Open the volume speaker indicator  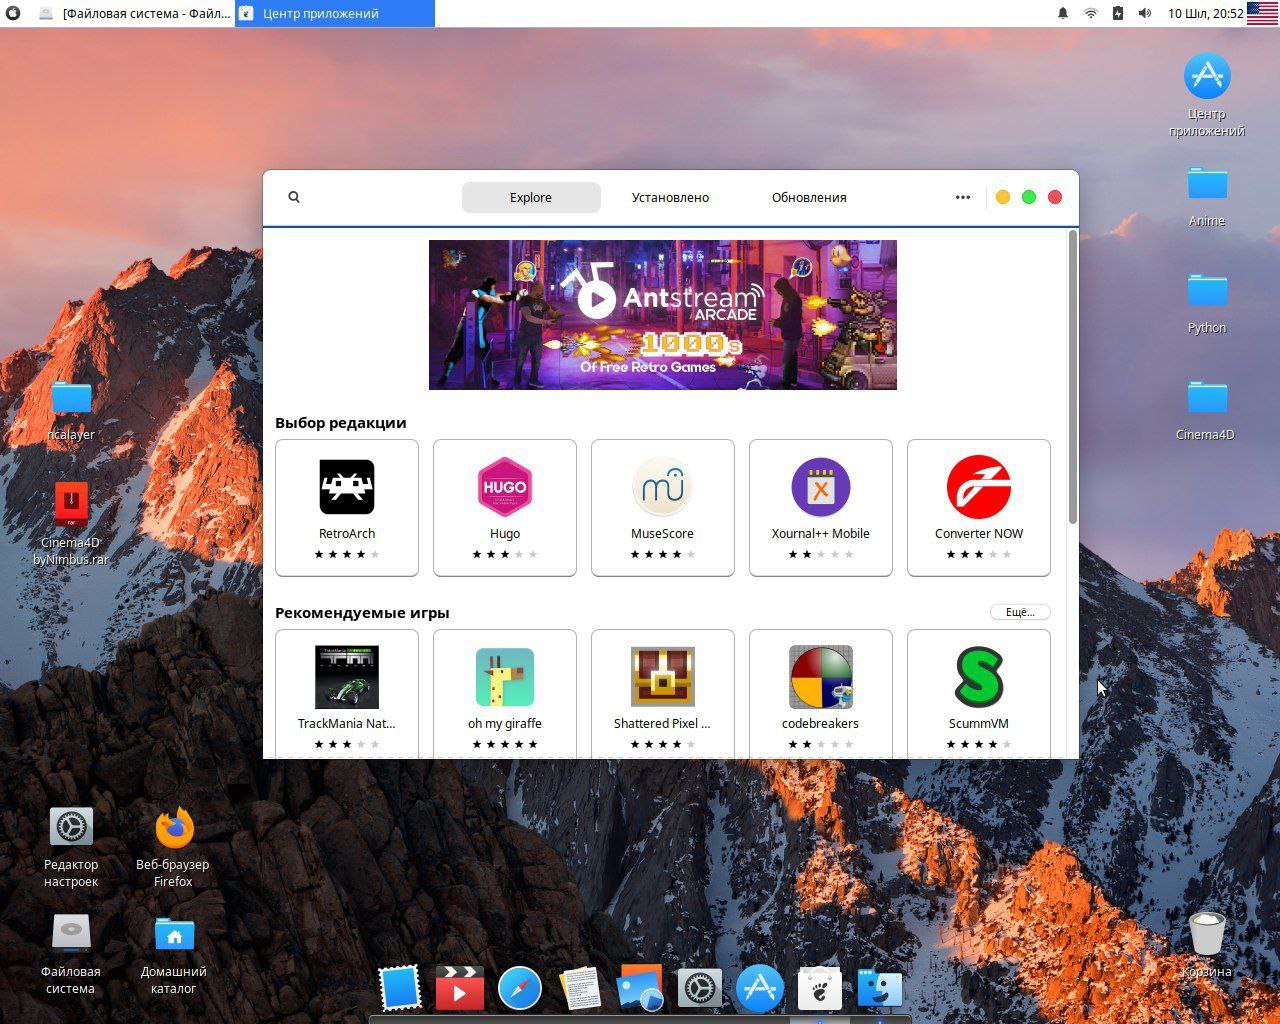(1145, 13)
